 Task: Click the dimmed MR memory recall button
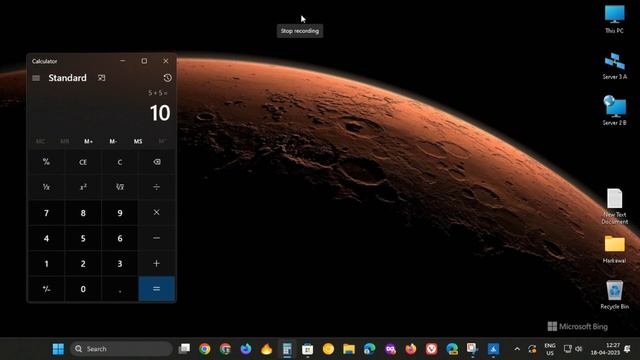point(64,141)
